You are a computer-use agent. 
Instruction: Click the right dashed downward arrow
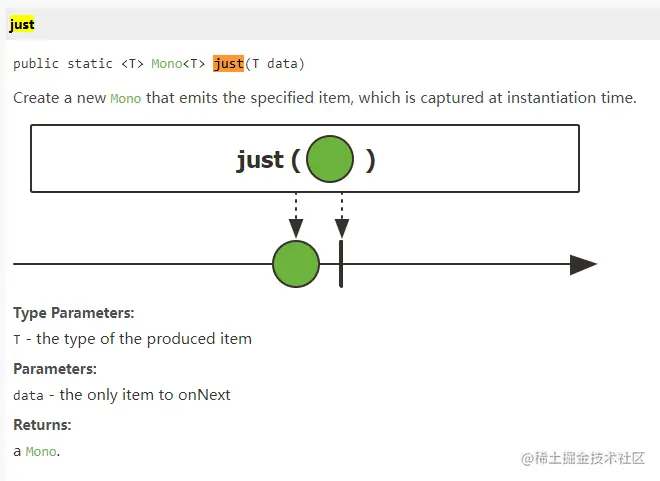click(342, 215)
